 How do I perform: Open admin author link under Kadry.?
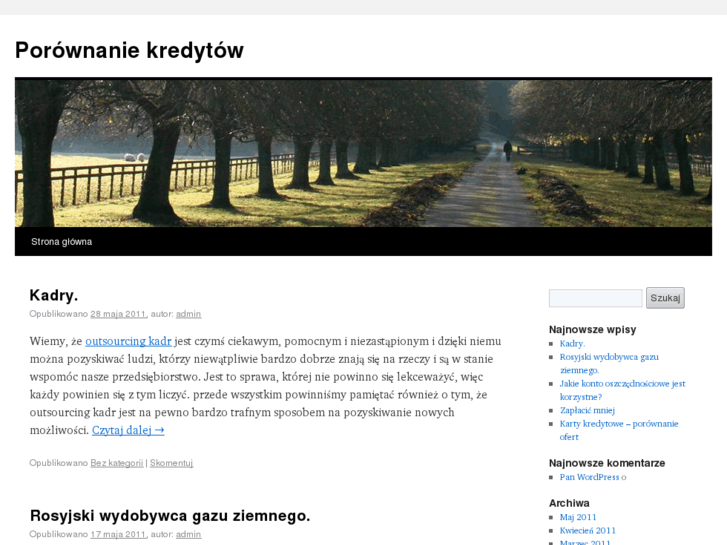(x=188, y=314)
